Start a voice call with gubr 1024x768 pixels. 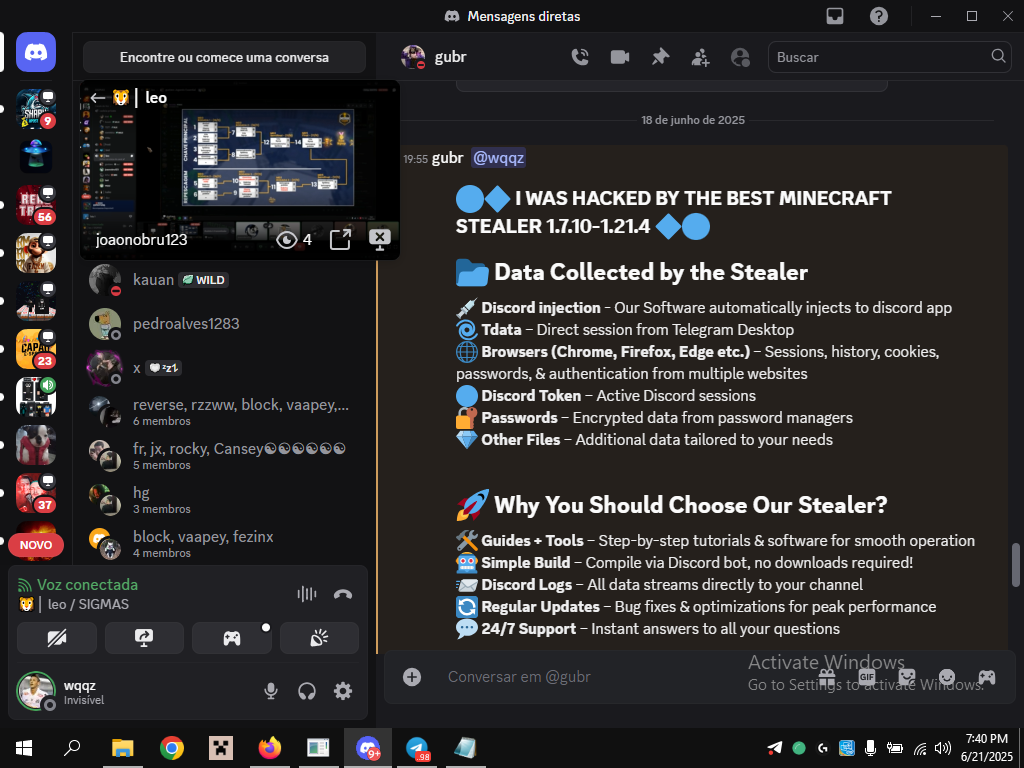click(x=580, y=57)
